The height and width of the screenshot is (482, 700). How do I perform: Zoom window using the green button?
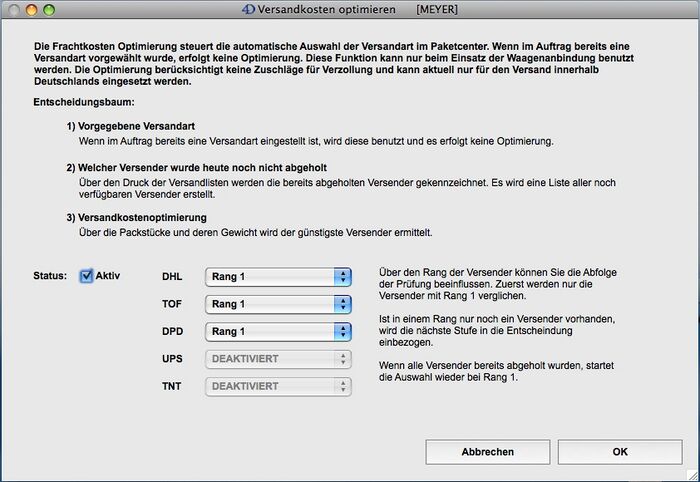click(x=47, y=9)
